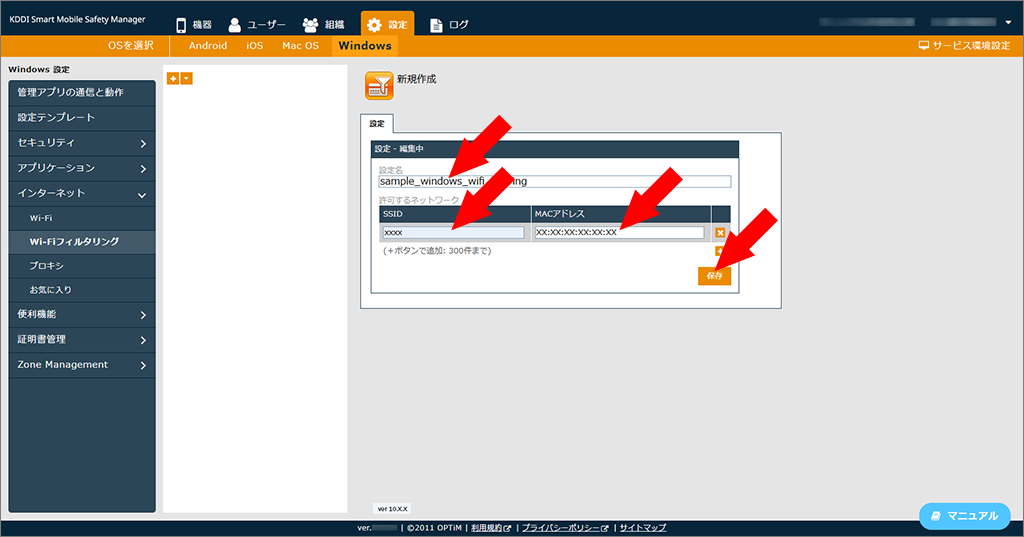Image resolution: width=1024 pixels, height=537 pixels.
Task: Open the プライバシーポリシー footer link
Action: (565, 528)
